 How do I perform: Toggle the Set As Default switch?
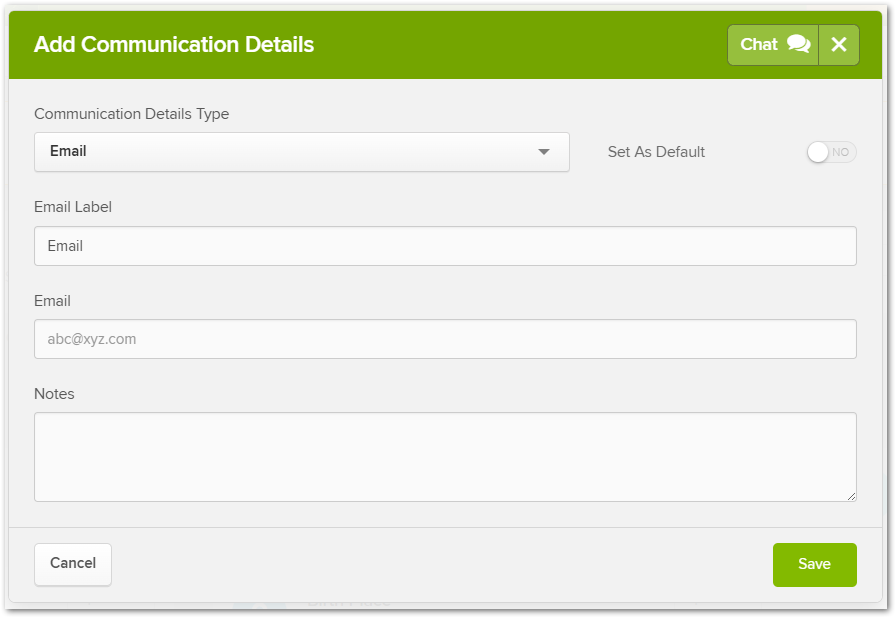click(x=832, y=152)
